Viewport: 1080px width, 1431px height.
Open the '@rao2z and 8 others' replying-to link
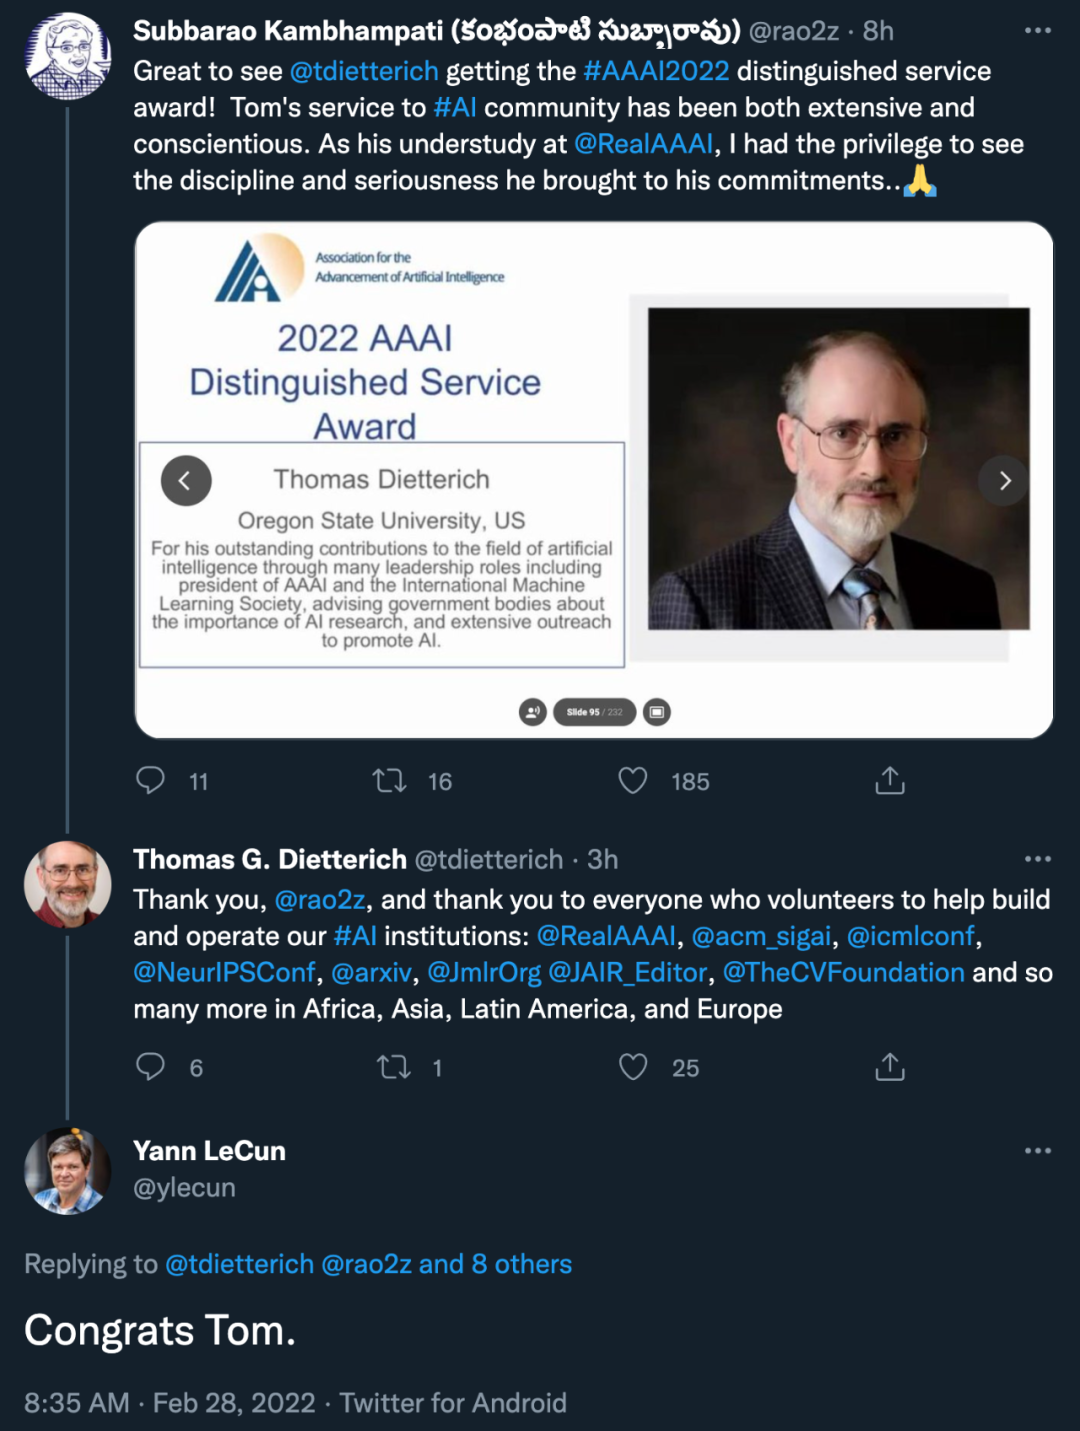pyautogui.click(x=446, y=1264)
